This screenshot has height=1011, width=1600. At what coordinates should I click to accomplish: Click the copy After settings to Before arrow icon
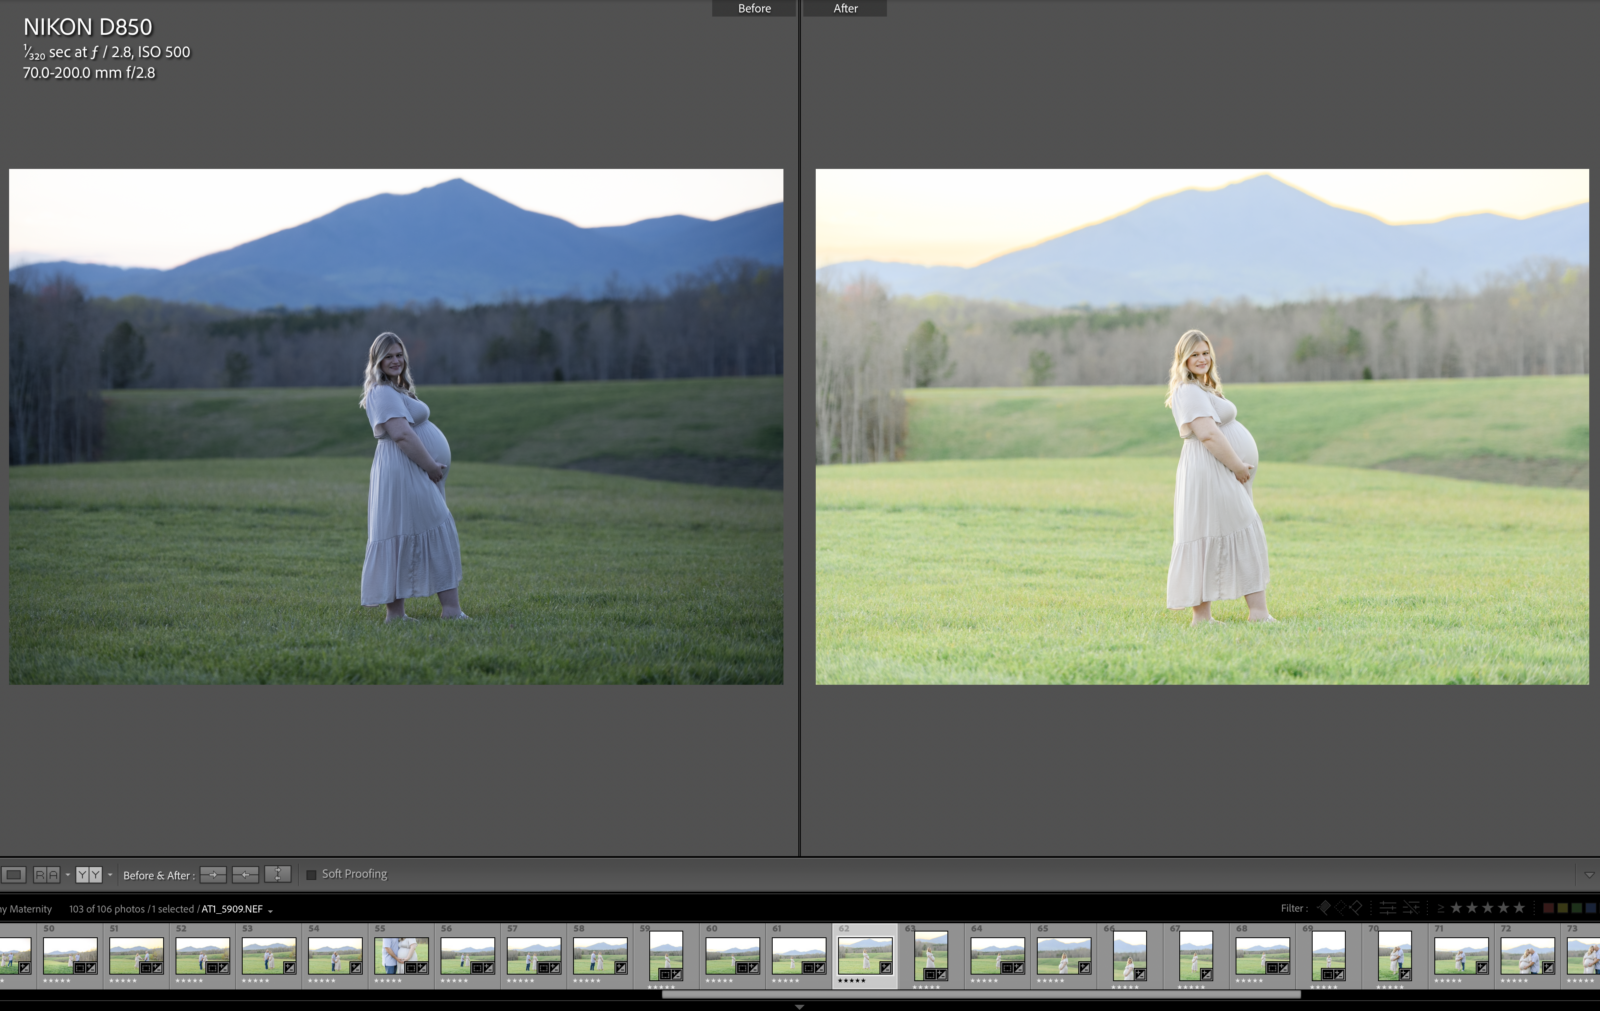[x=246, y=874]
